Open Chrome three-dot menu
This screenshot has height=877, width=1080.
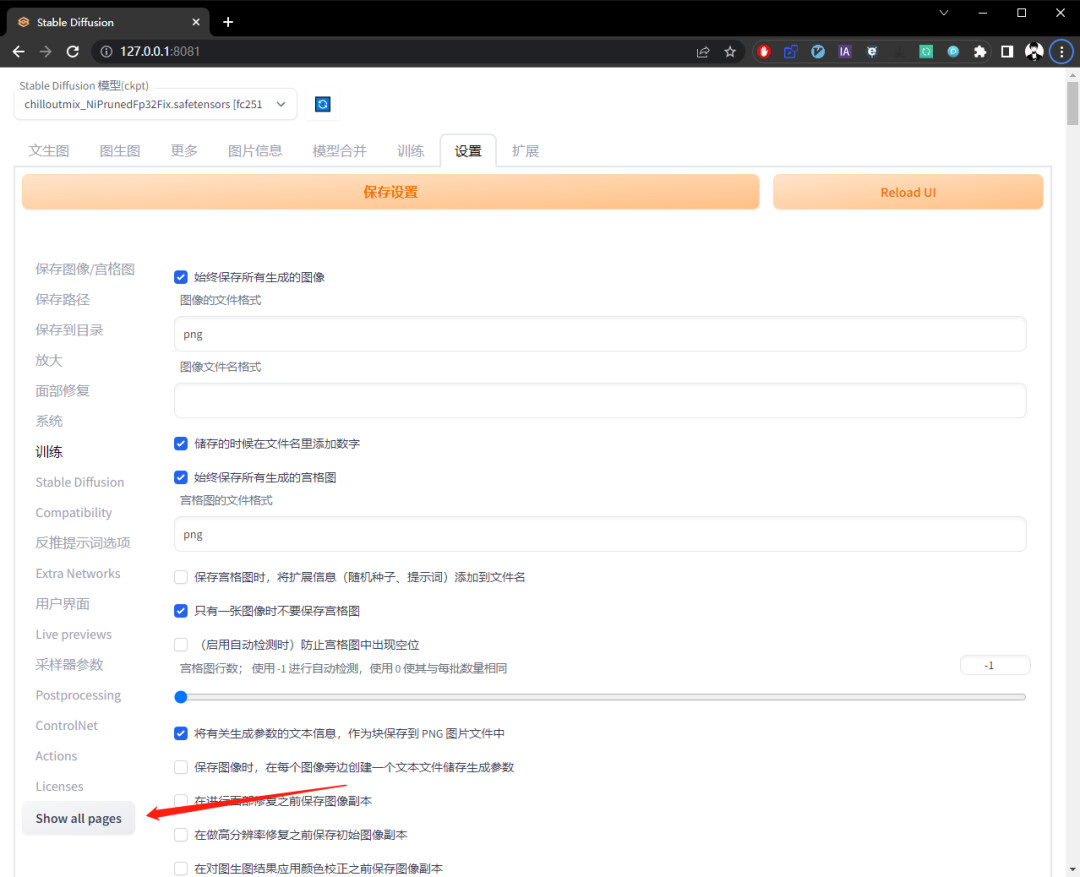(1061, 52)
